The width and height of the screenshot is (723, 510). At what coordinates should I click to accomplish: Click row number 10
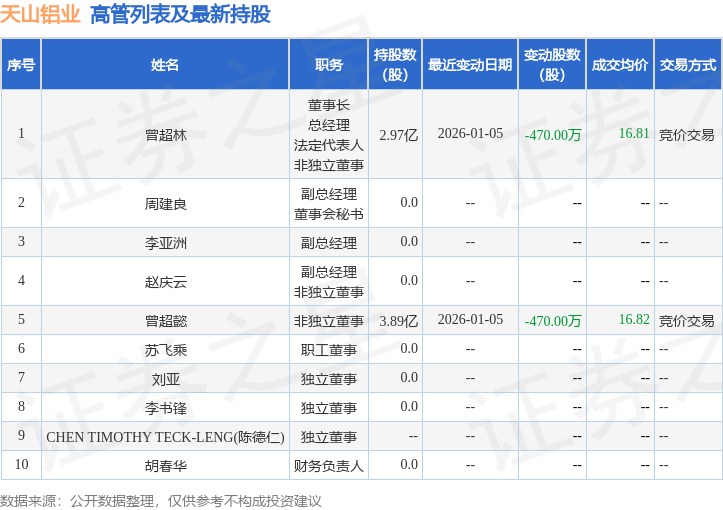click(x=21, y=464)
